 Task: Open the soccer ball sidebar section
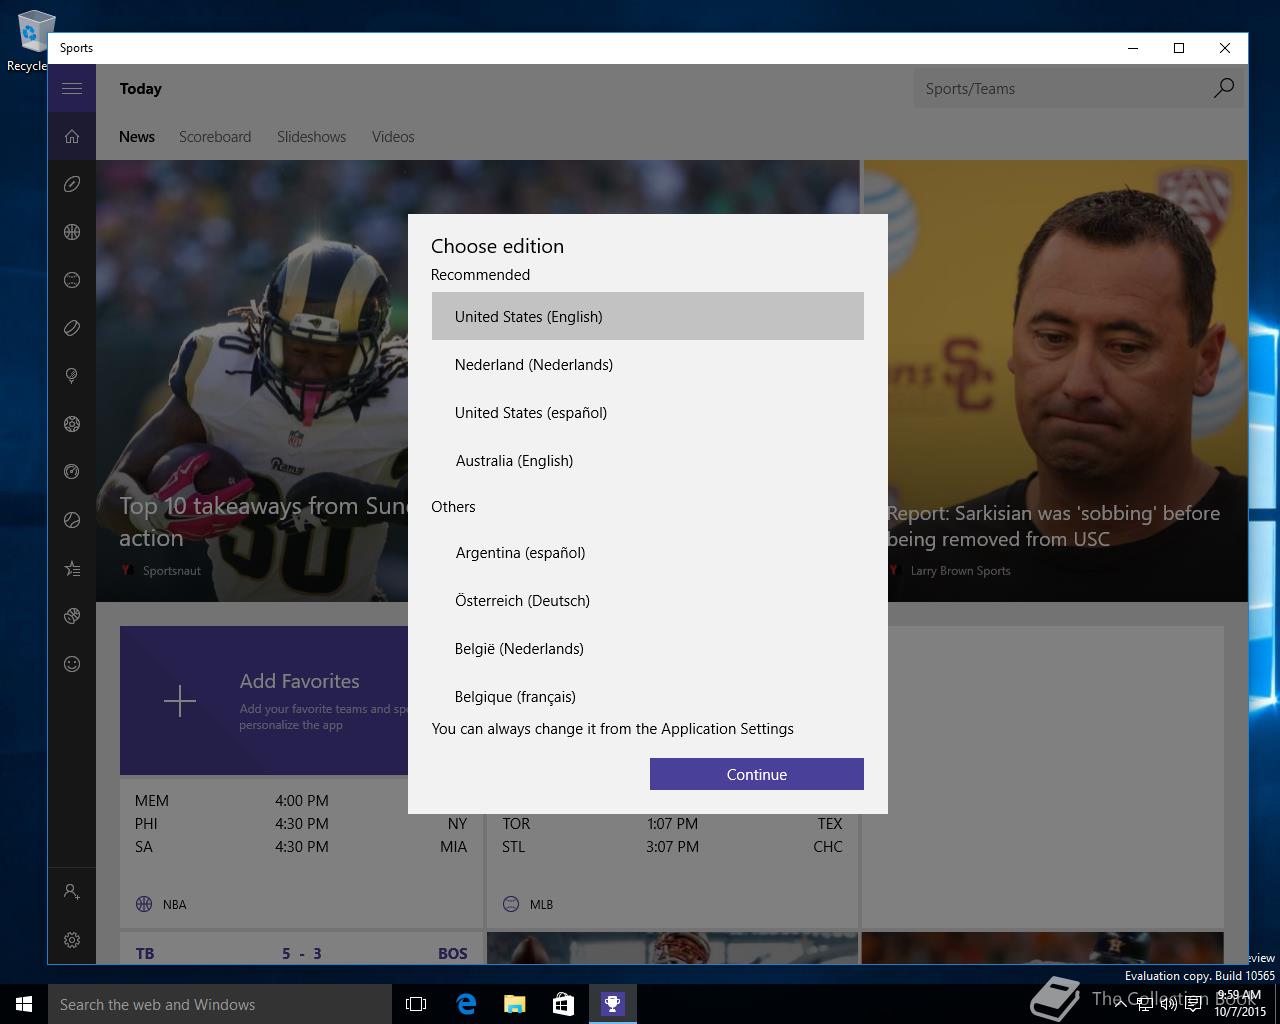coord(72,424)
